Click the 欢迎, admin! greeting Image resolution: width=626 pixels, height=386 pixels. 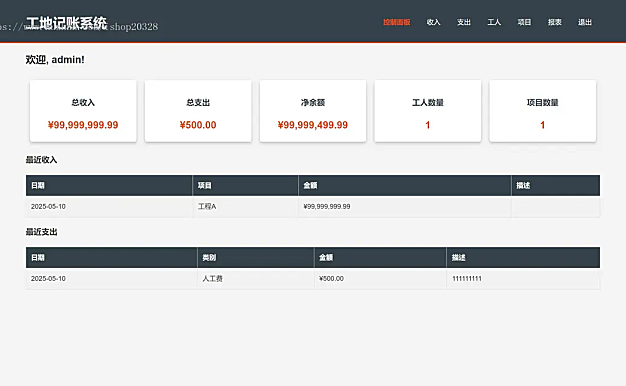[x=55, y=60]
